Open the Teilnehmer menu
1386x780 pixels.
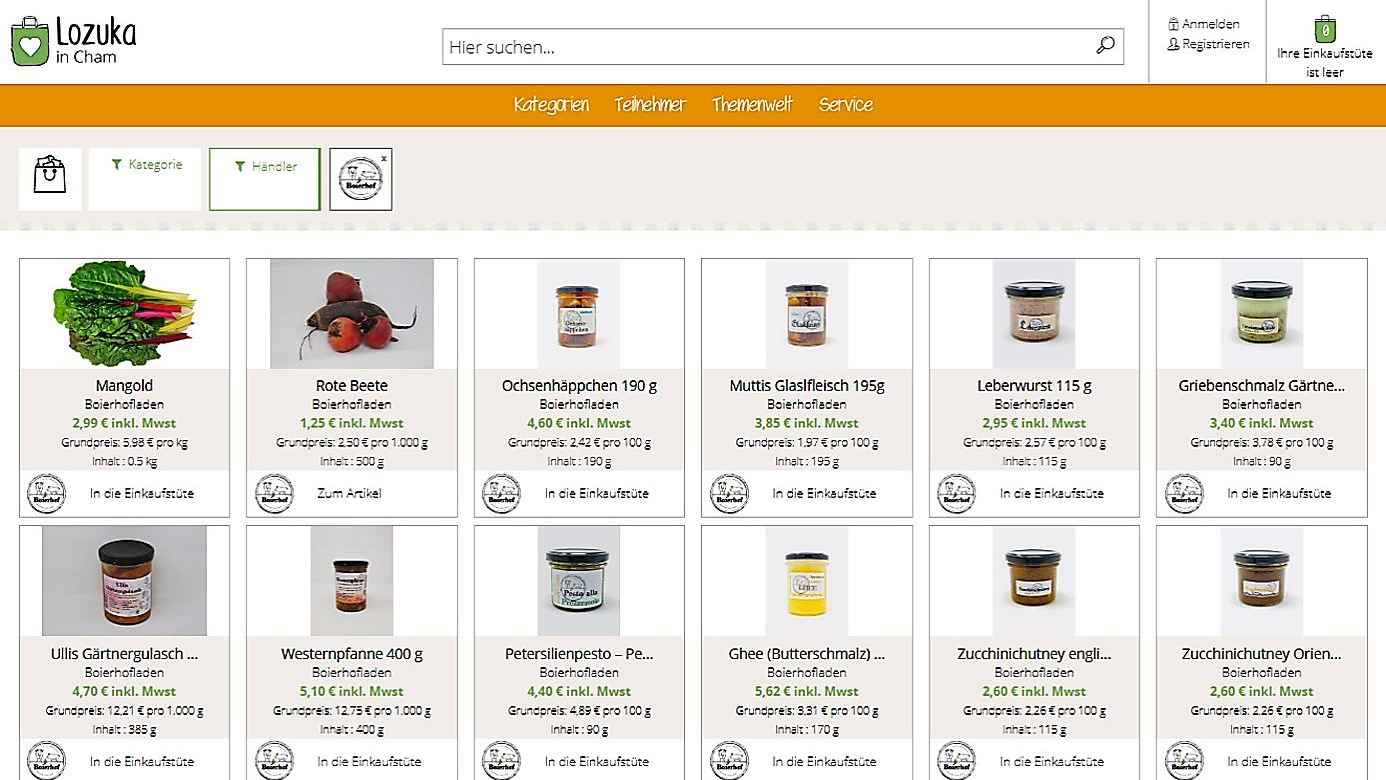pos(650,105)
